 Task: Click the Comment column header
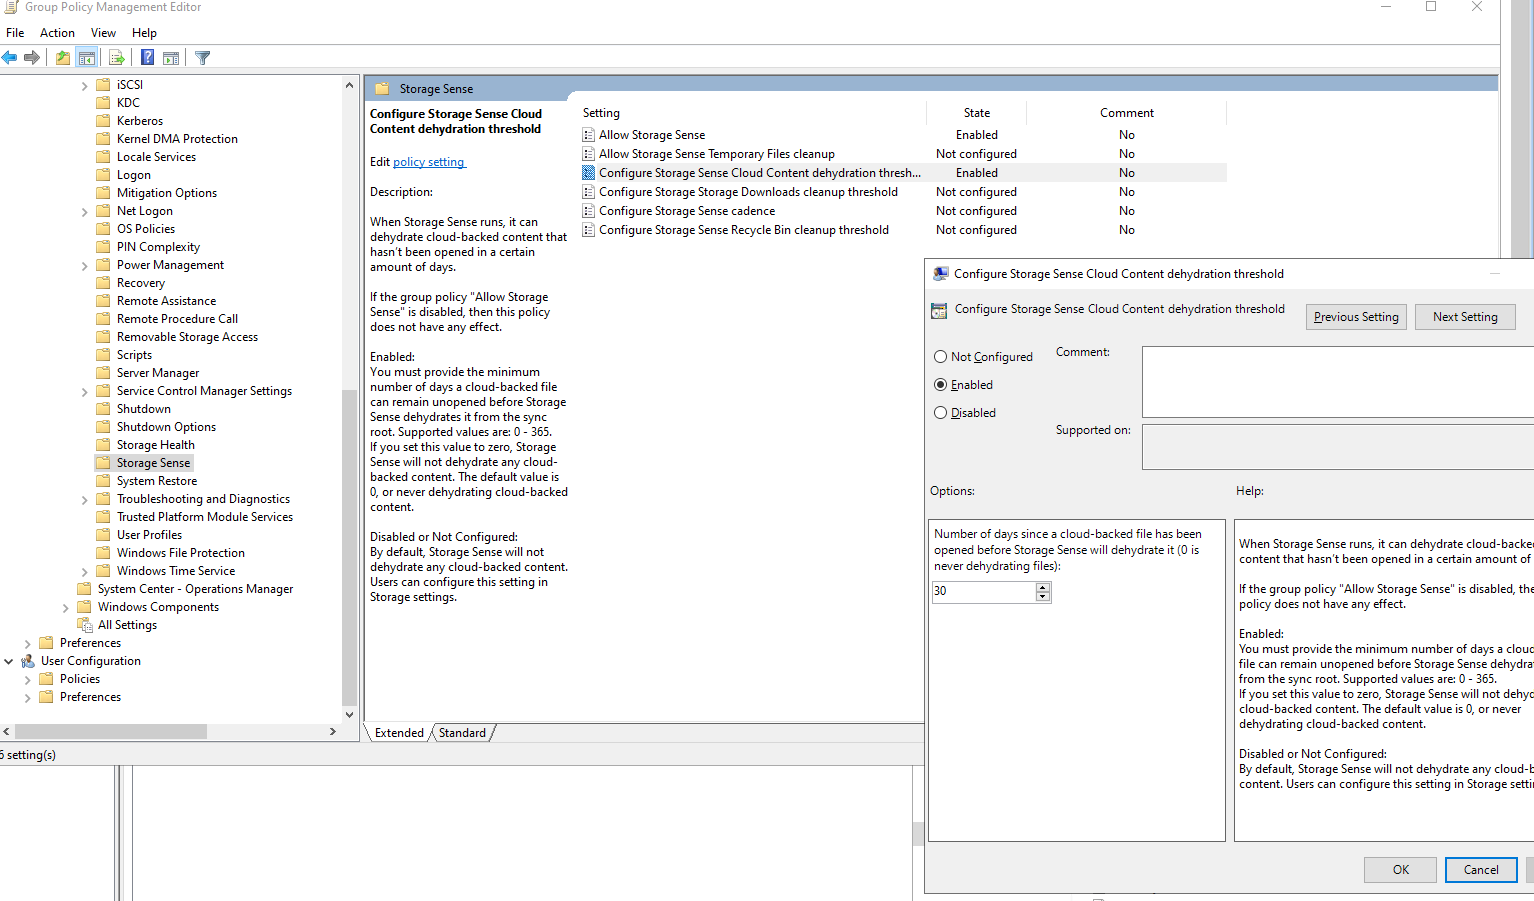tap(1127, 113)
